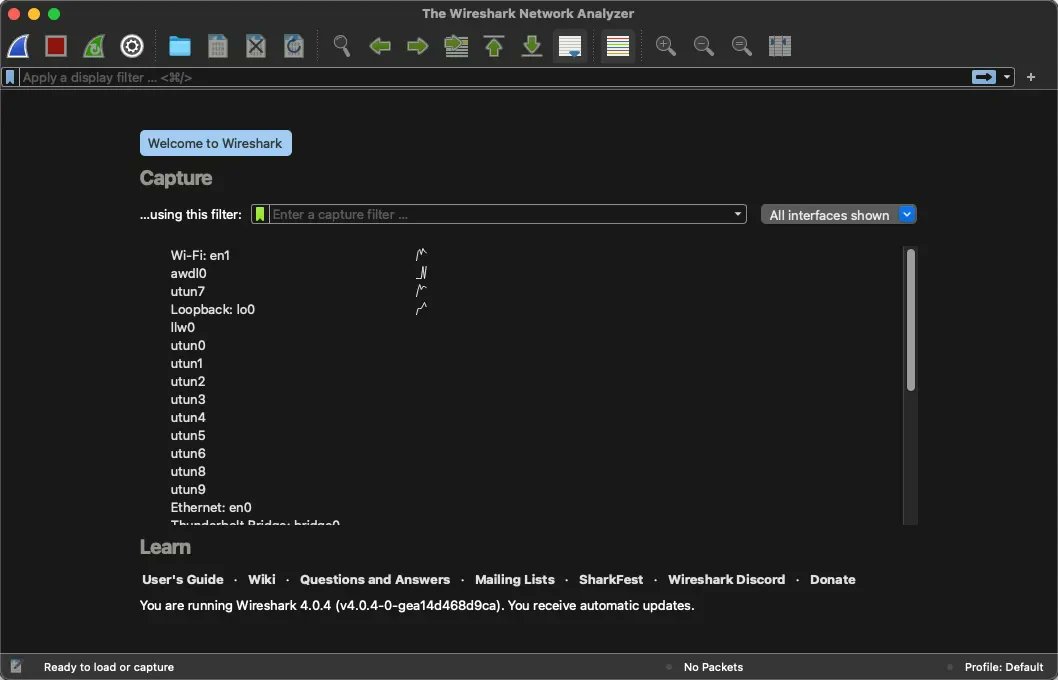Click Profile: Default in status bar
The height and width of the screenshot is (680, 1058).
[1004, 667]
